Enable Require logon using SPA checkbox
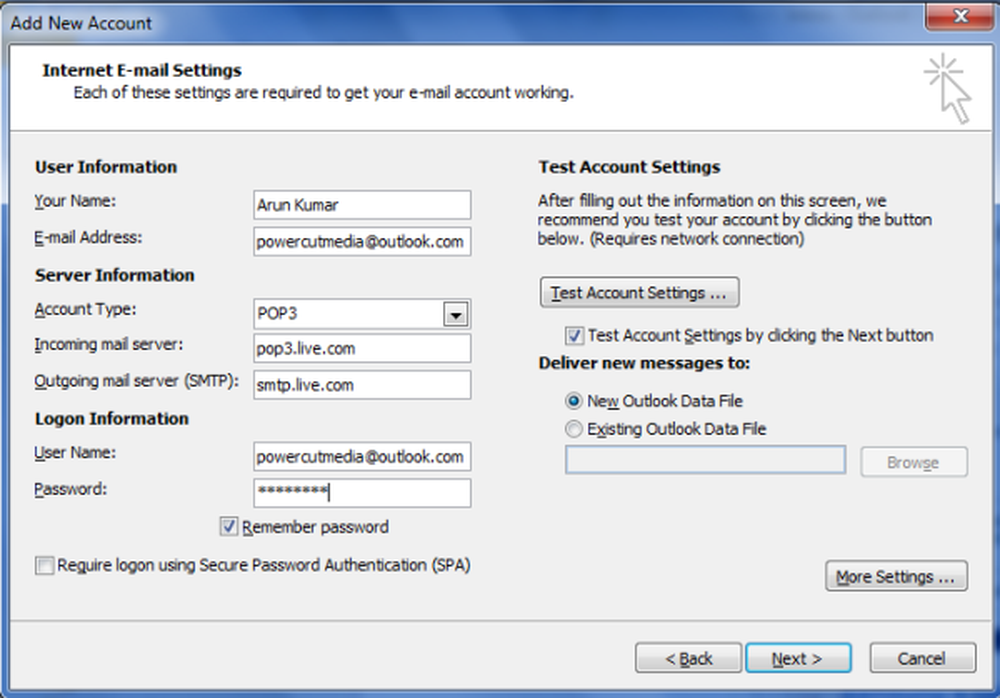This screenshot has width=1000, height=698. pyautogui.click(x=44, y=566)
